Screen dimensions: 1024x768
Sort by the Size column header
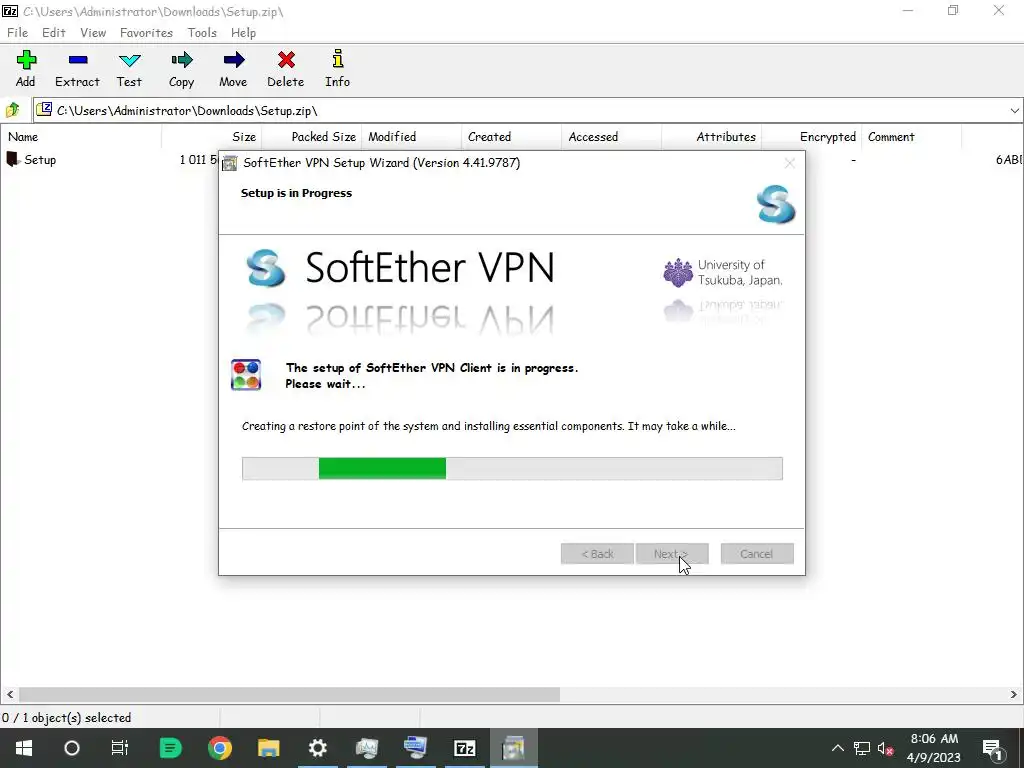point(212,136)
